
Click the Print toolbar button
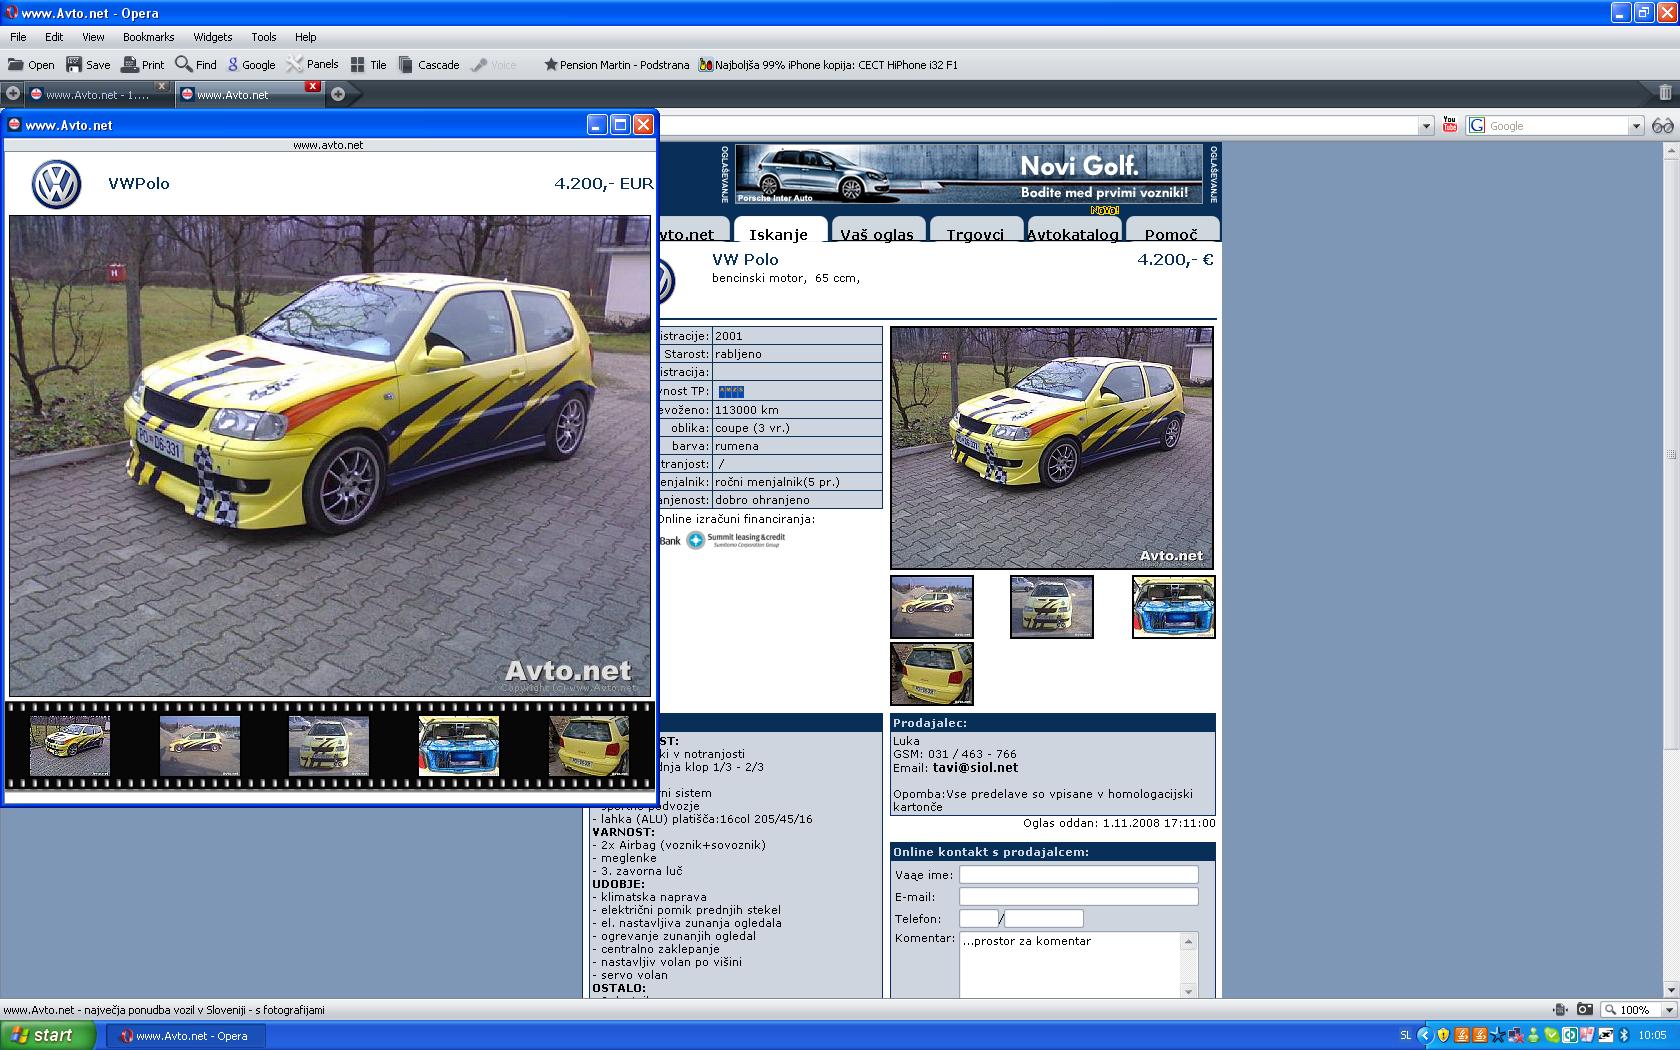coord(142,65)
